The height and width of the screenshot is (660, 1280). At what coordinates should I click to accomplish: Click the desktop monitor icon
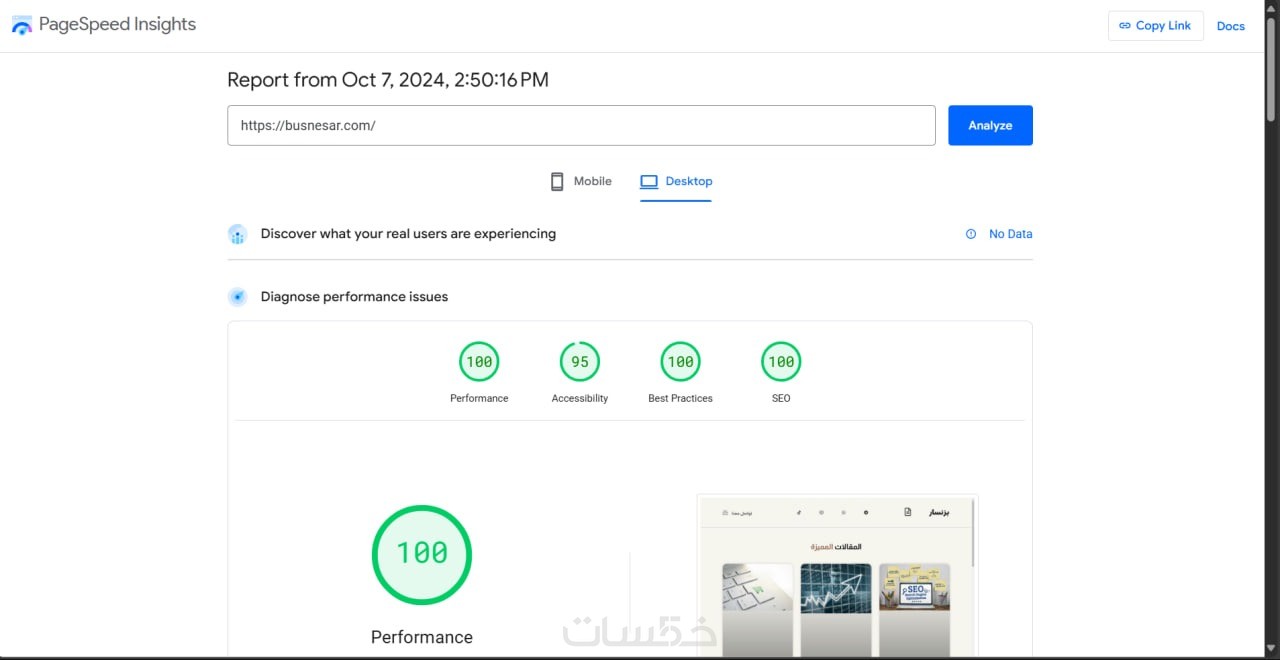(649, 181)
